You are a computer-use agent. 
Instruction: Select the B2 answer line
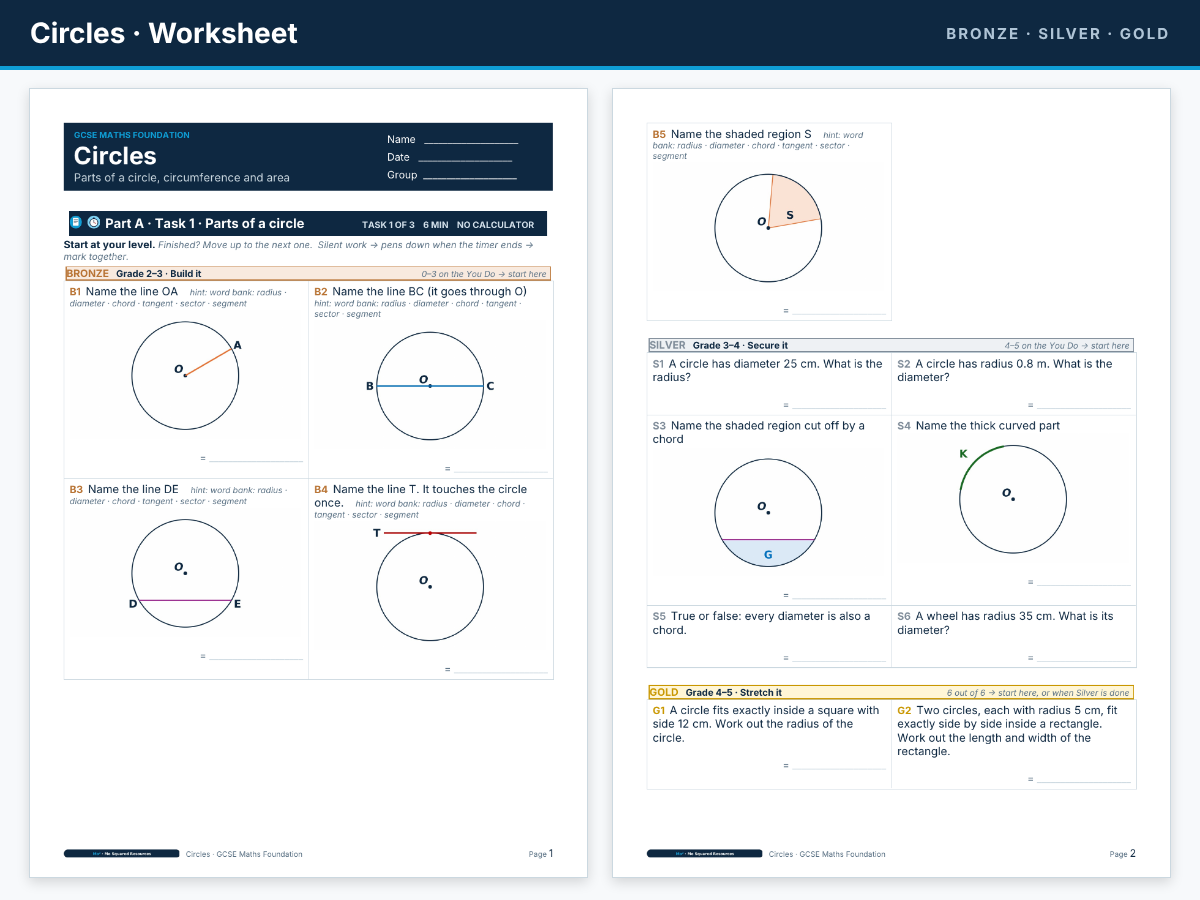500,471
